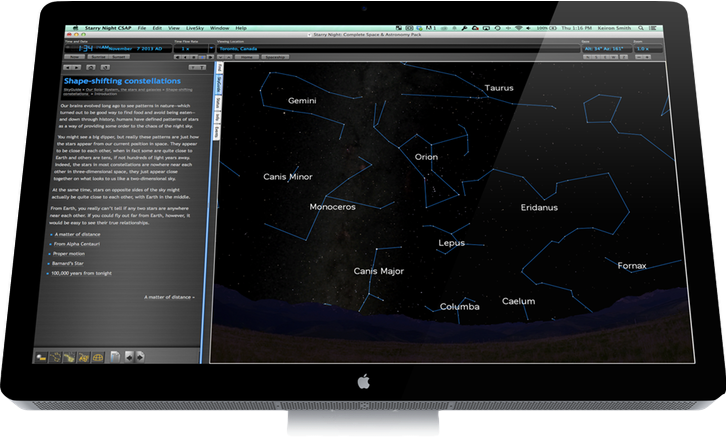This screenshot has height=447, width=726.
Task: Go forward in SkyGuide with forward arrow
Action: coord(76,68)
